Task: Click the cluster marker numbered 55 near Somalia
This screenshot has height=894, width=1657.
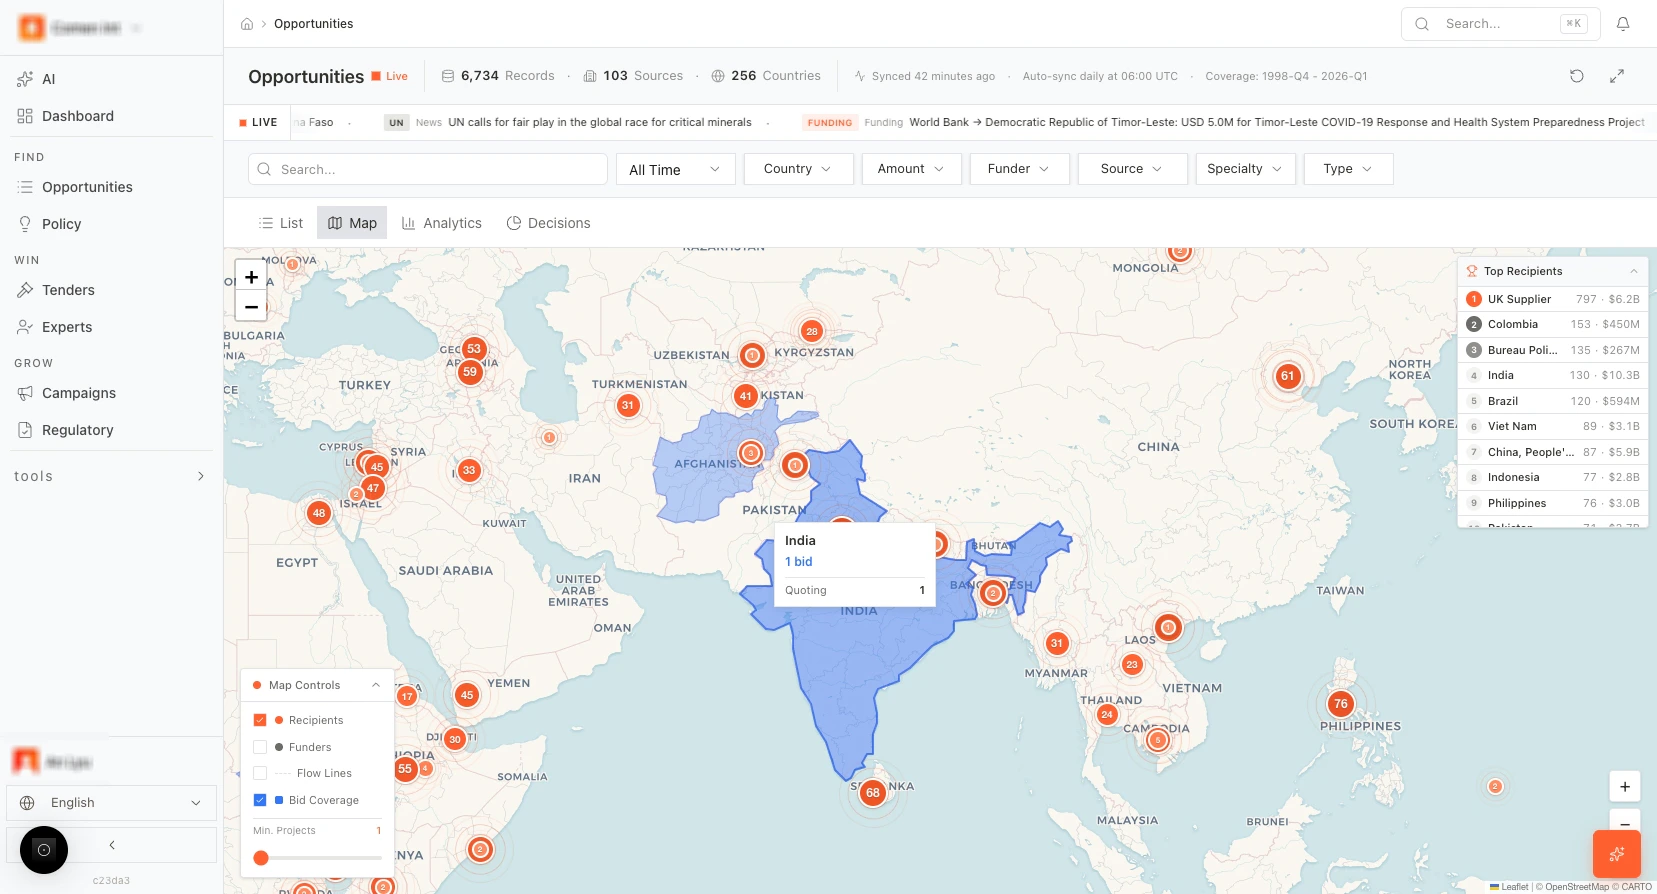Action: pos(405,769)
